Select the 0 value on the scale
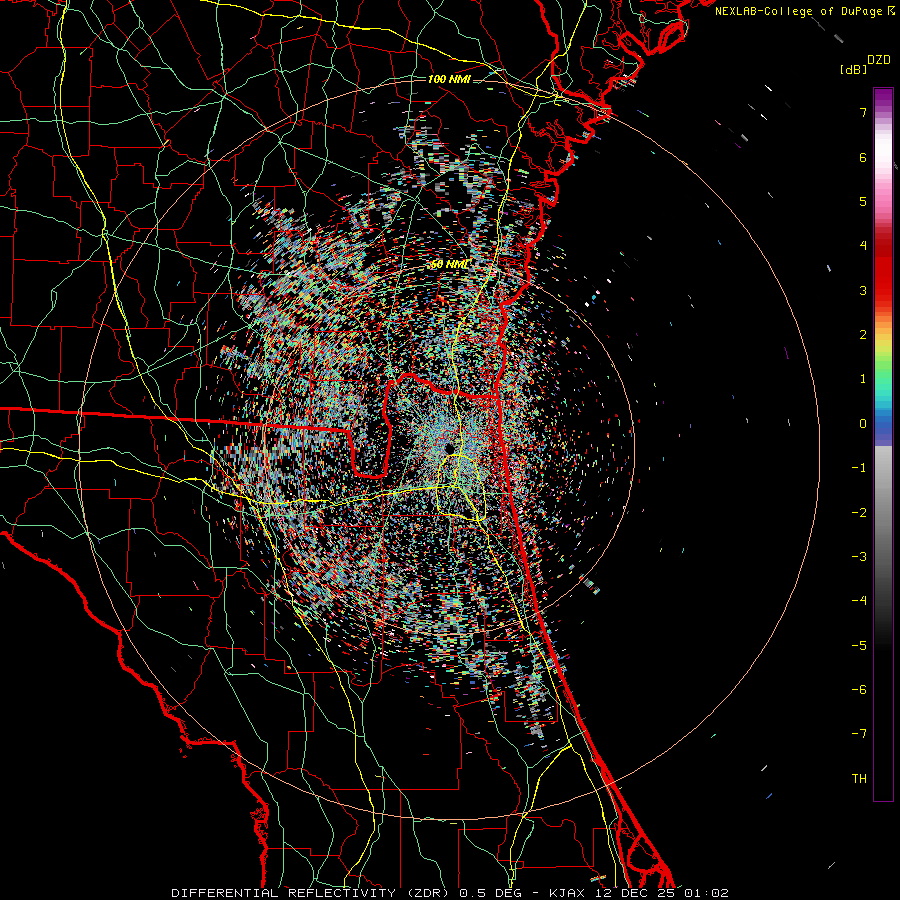This screenshot has height=900, width=900. (x=862, y=424)
